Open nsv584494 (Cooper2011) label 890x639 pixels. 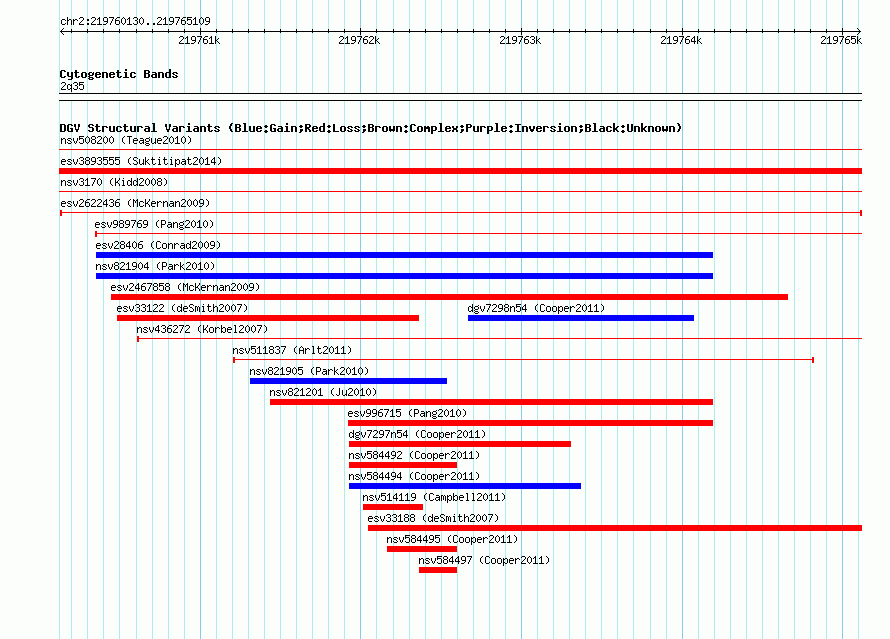pos(414,476)
